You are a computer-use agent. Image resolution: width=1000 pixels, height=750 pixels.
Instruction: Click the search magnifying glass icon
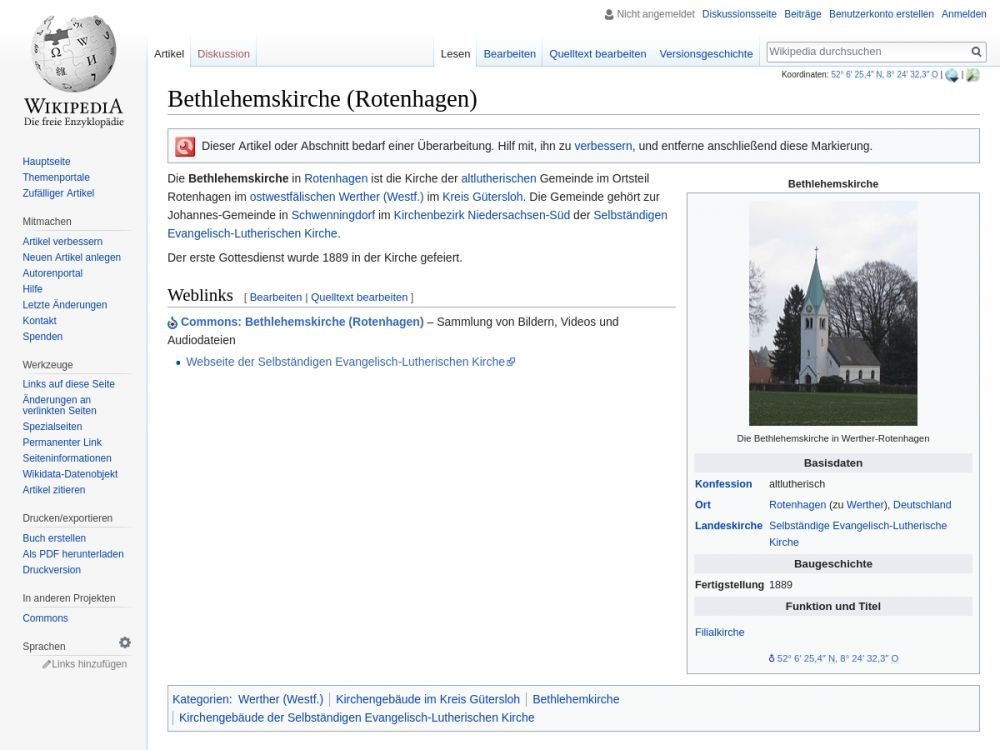[x=976, y=52]
